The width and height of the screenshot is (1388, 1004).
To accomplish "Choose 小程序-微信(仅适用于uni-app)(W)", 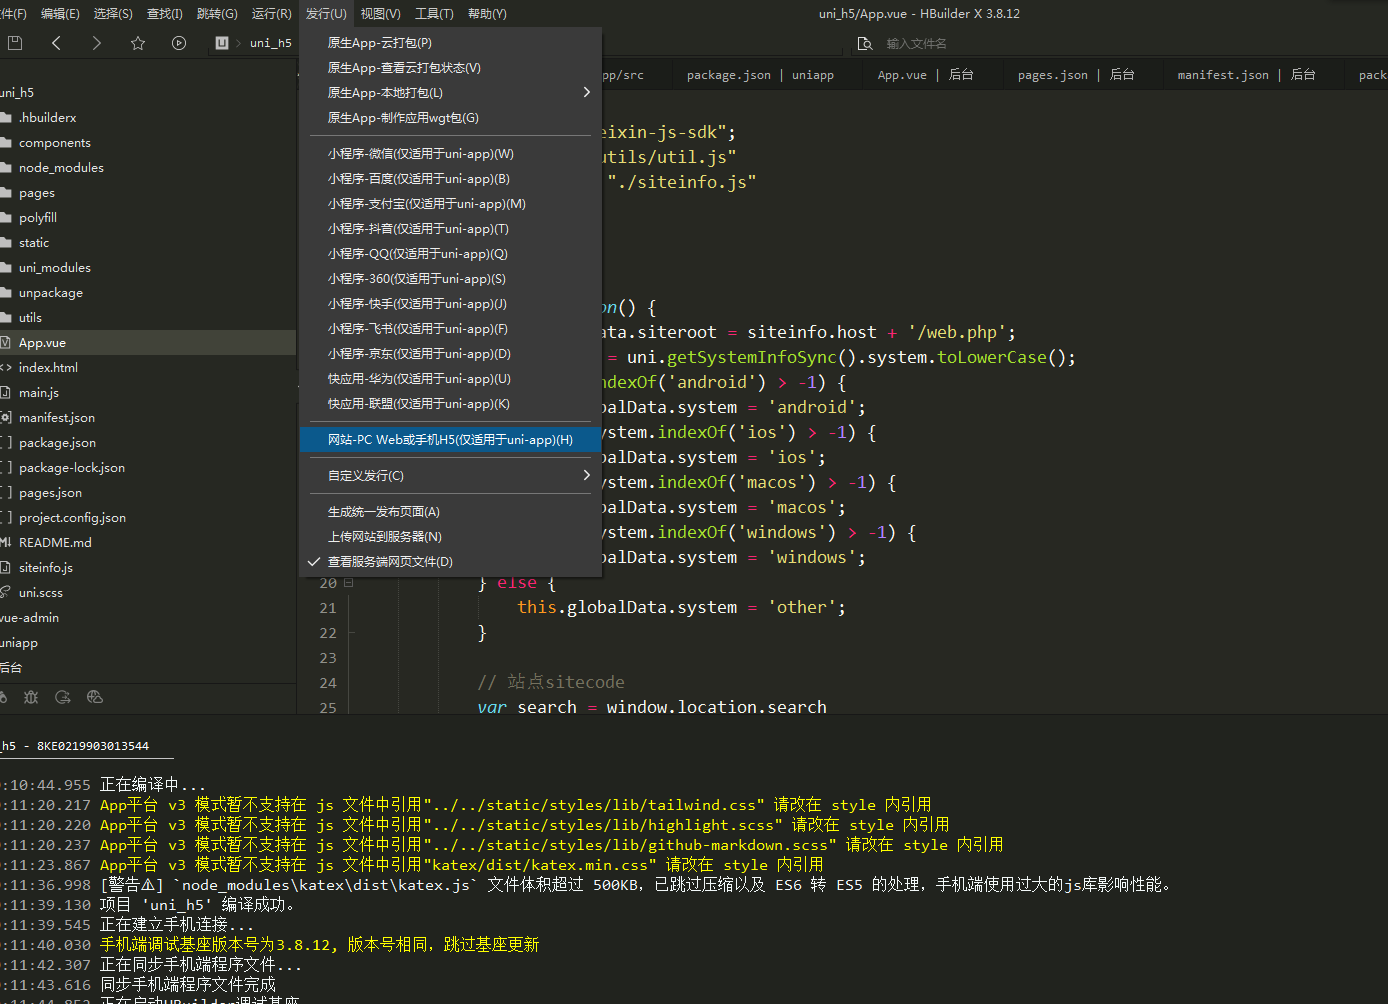I will 451,154.
